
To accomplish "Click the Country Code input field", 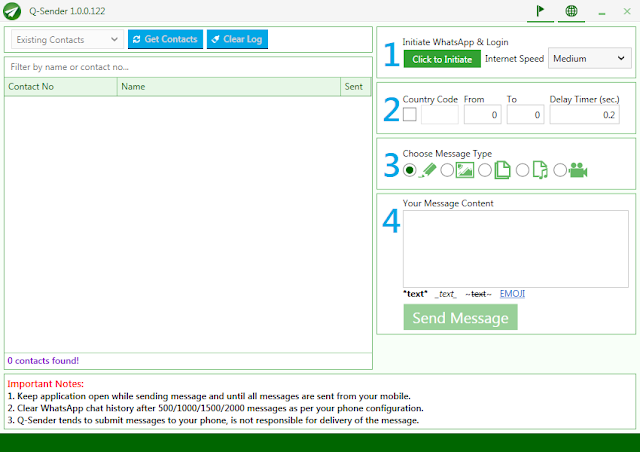I will 440,114.
